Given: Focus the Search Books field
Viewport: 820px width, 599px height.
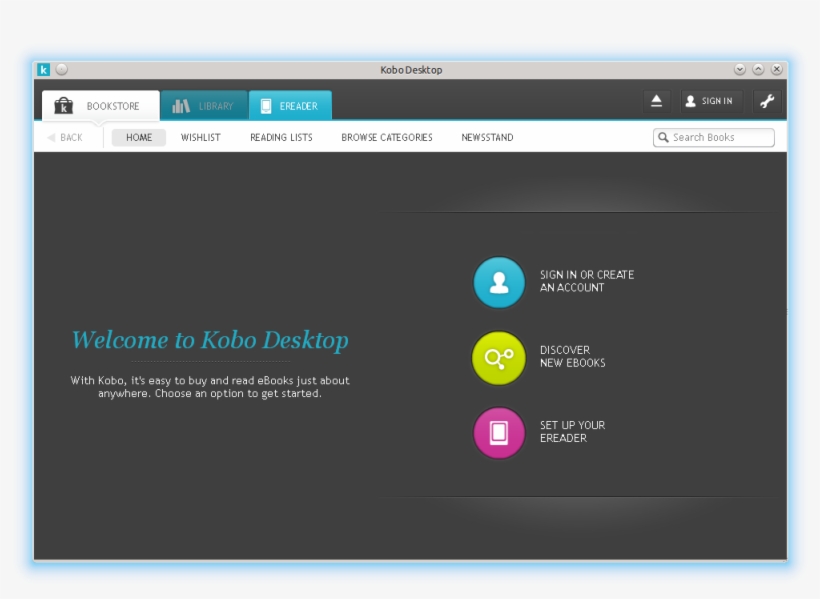Looking at the screenshot, I should click(713, 137).
